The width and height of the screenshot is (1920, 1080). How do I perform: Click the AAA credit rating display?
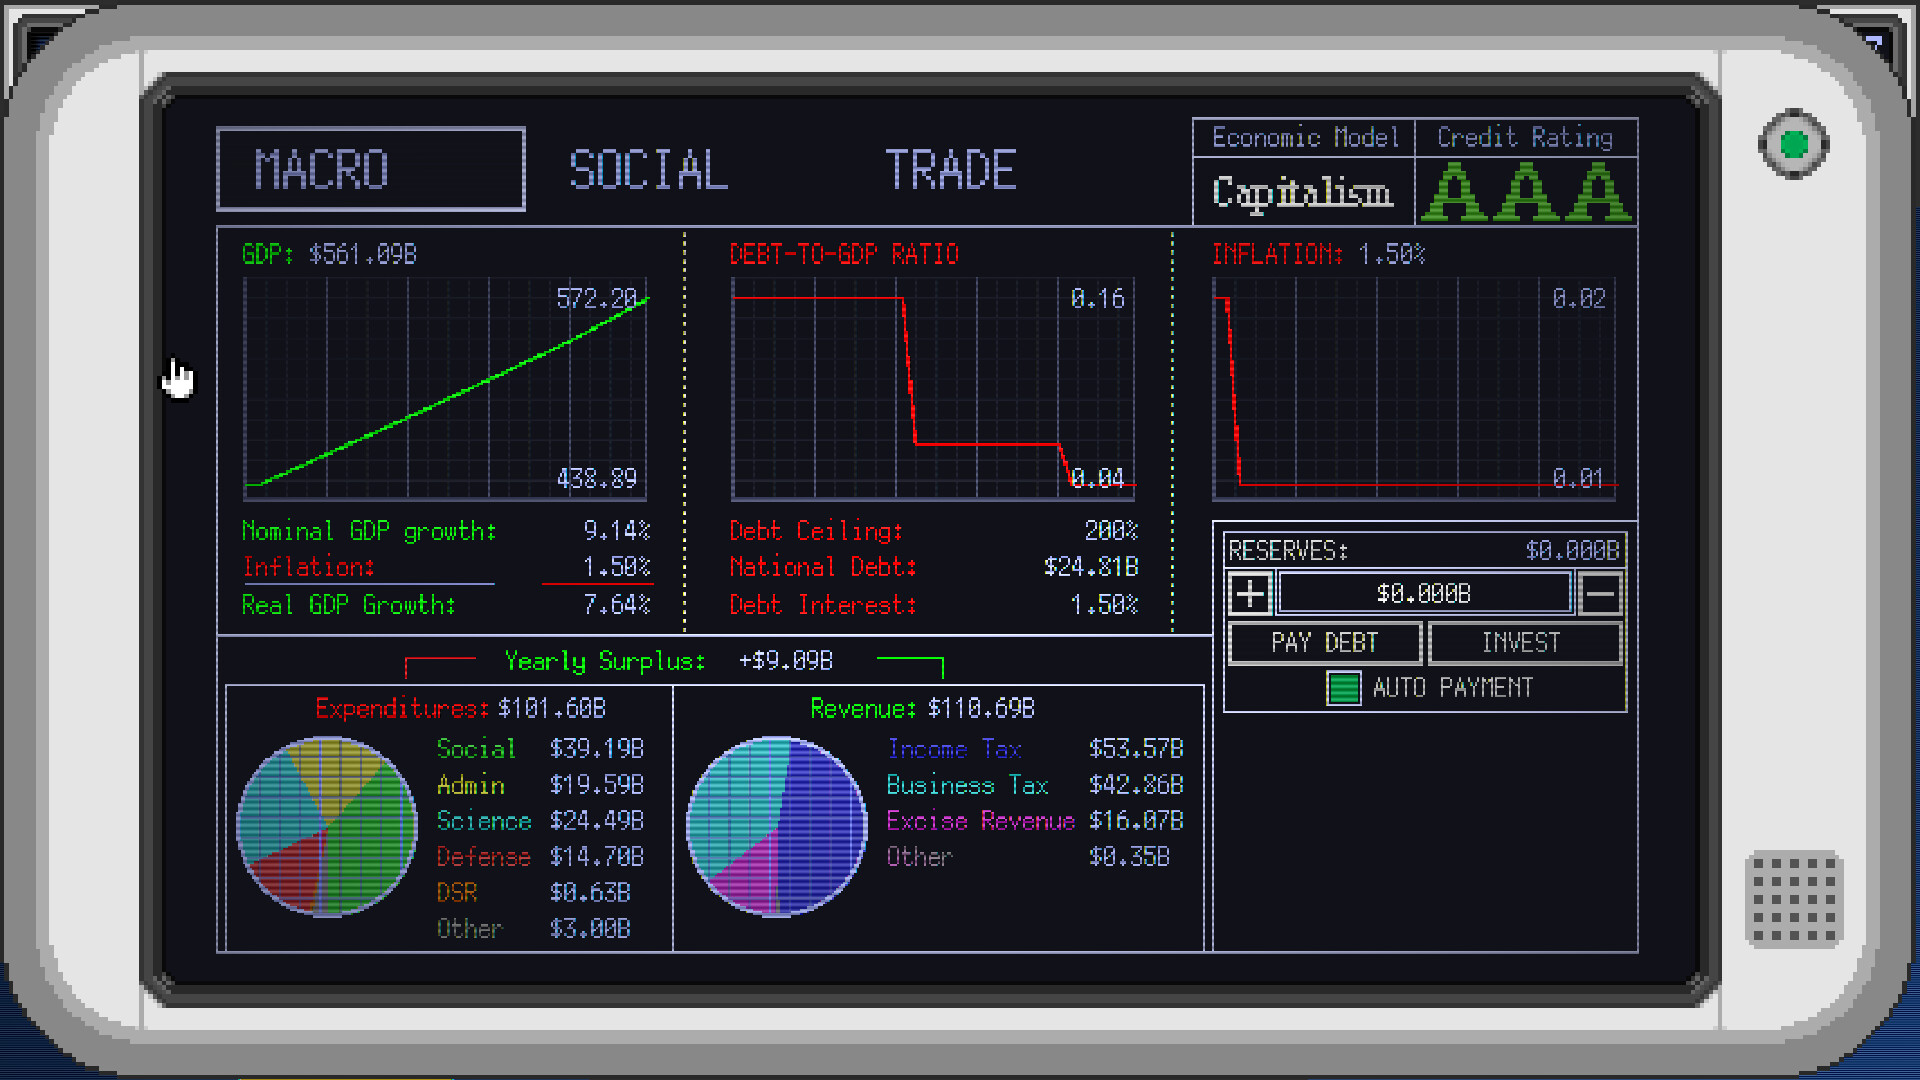point(1525,192)
